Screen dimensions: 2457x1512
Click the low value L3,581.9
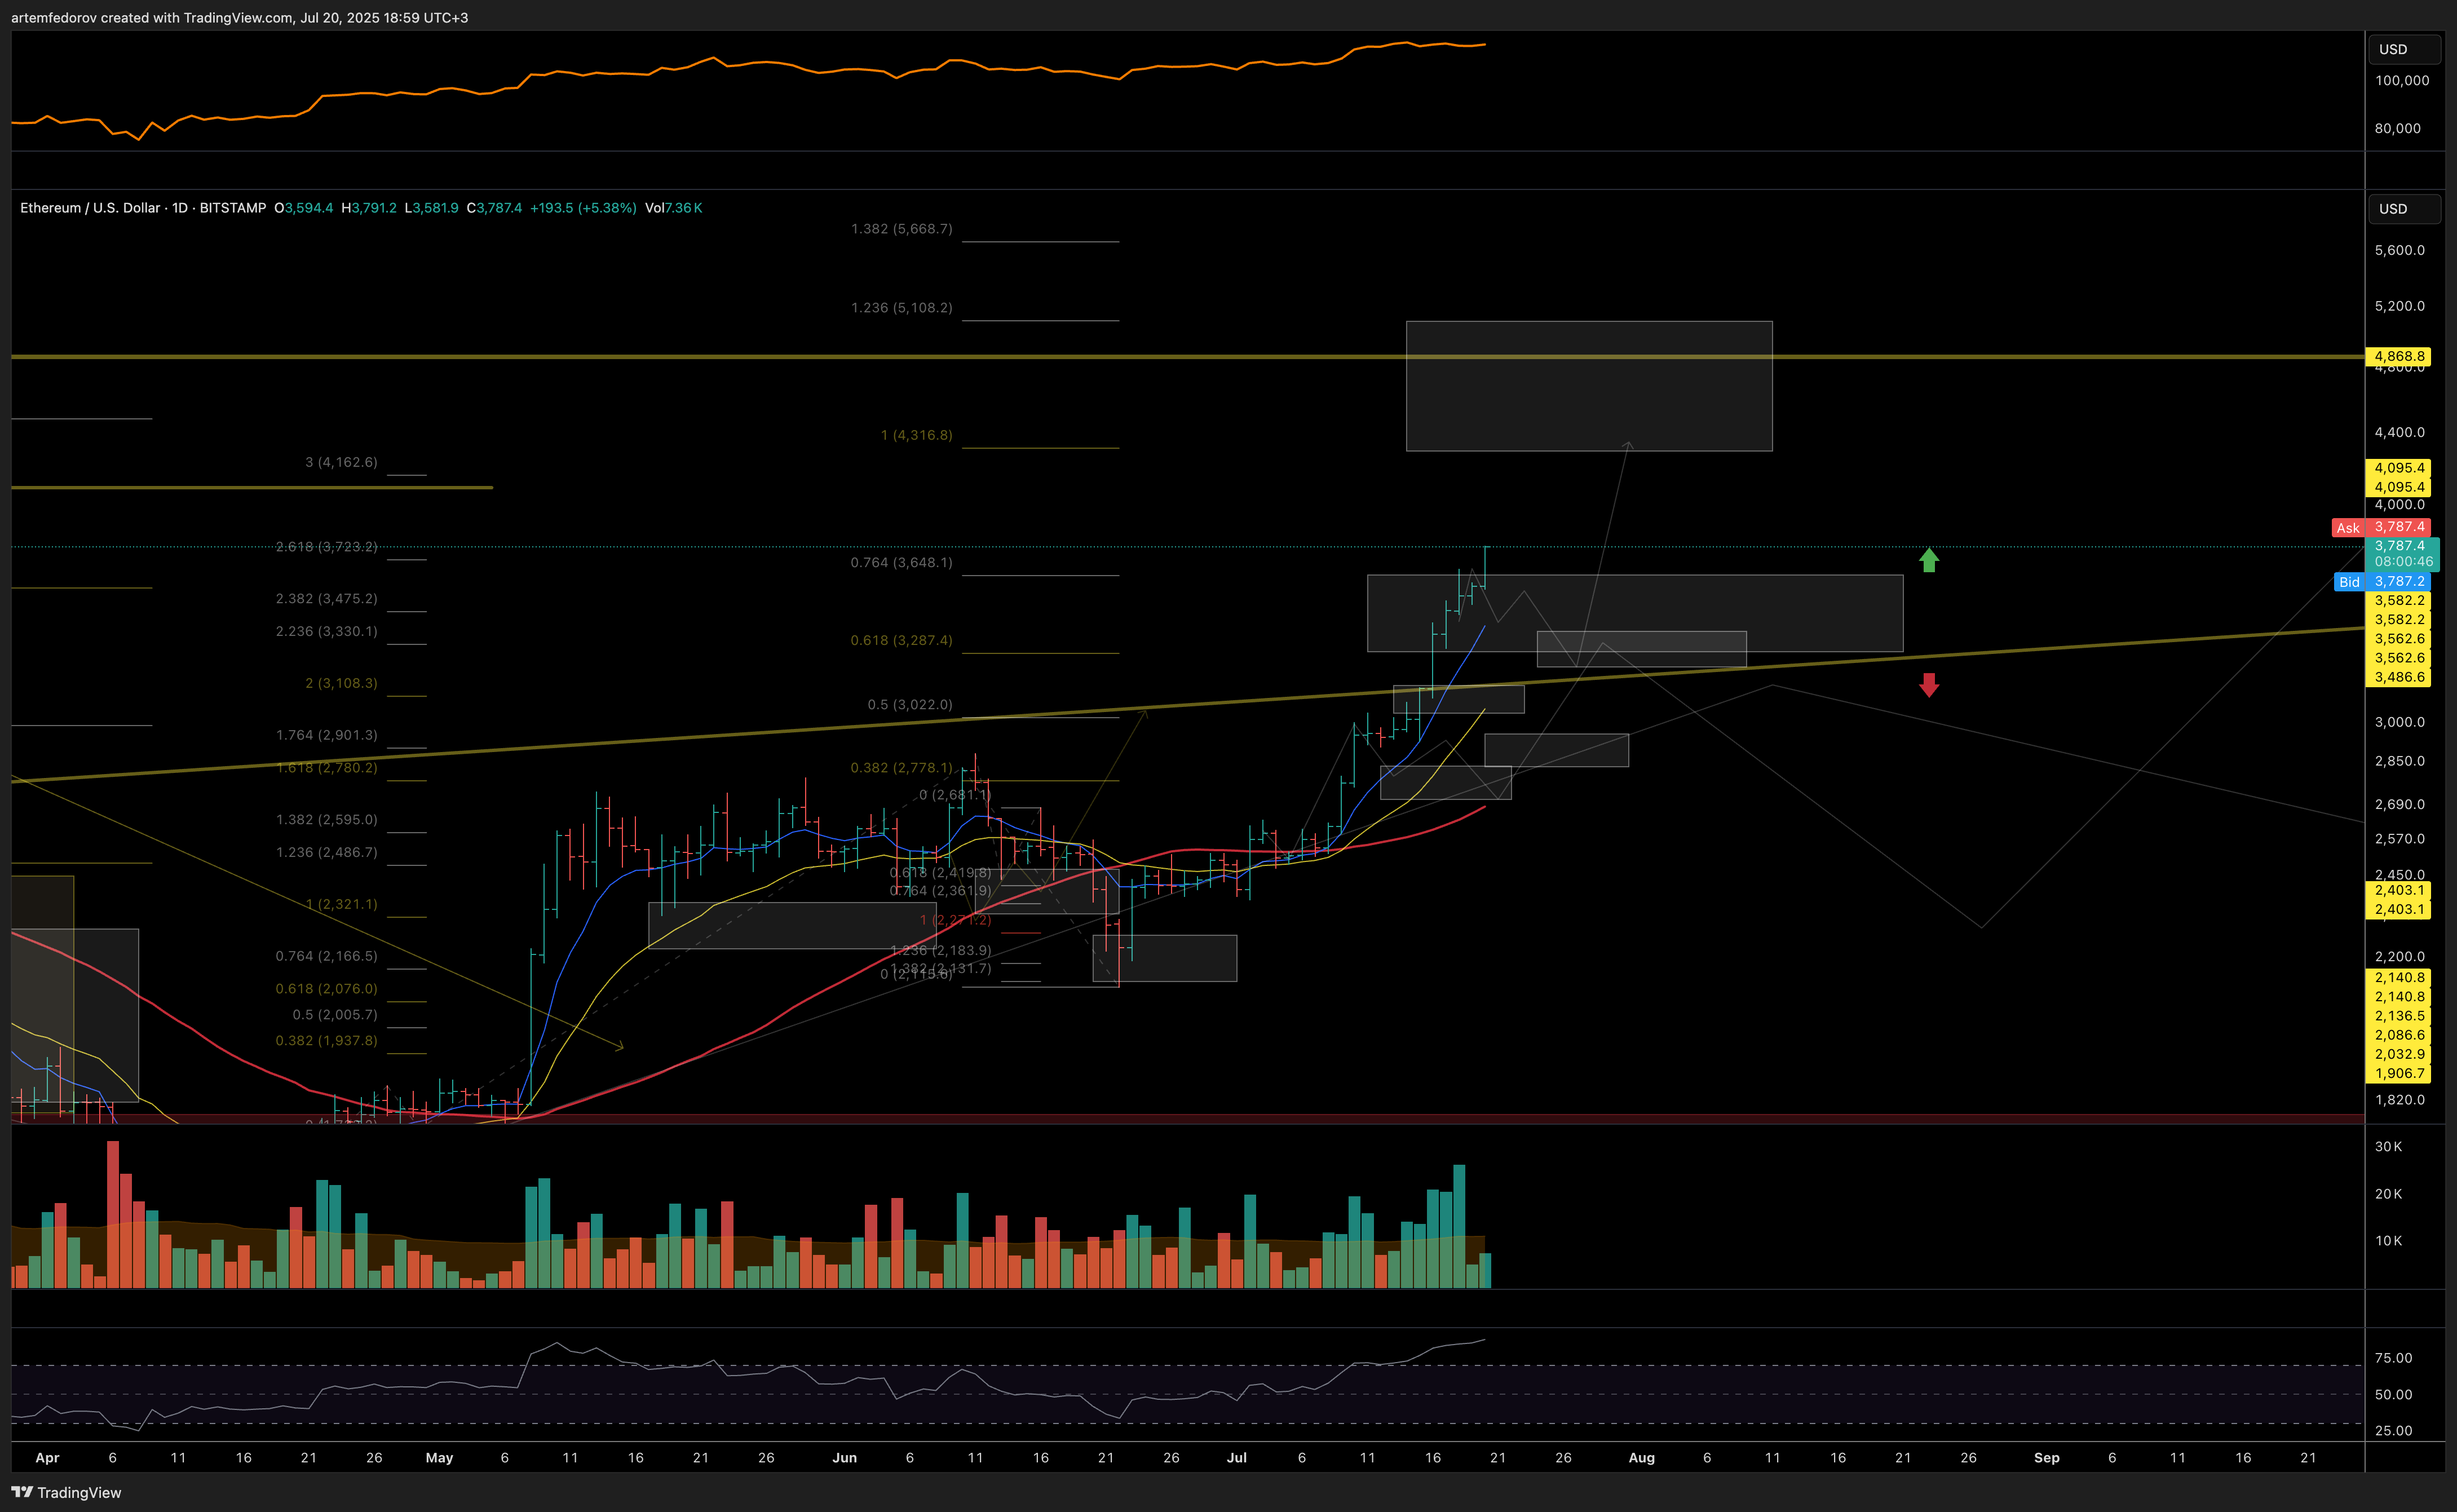click(432, 208)
